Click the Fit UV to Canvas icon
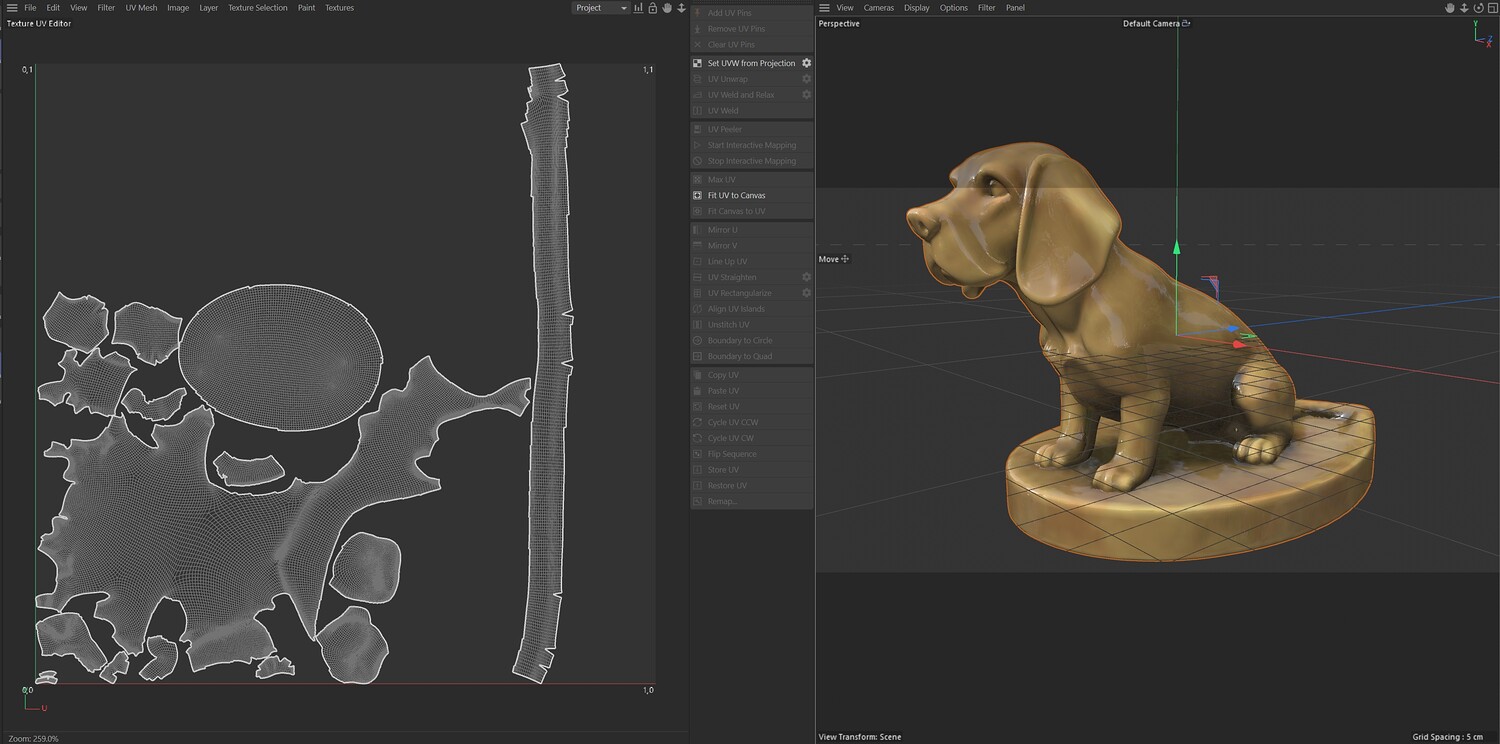This screenshot has width=1500, height=744. tap(698, 195)
